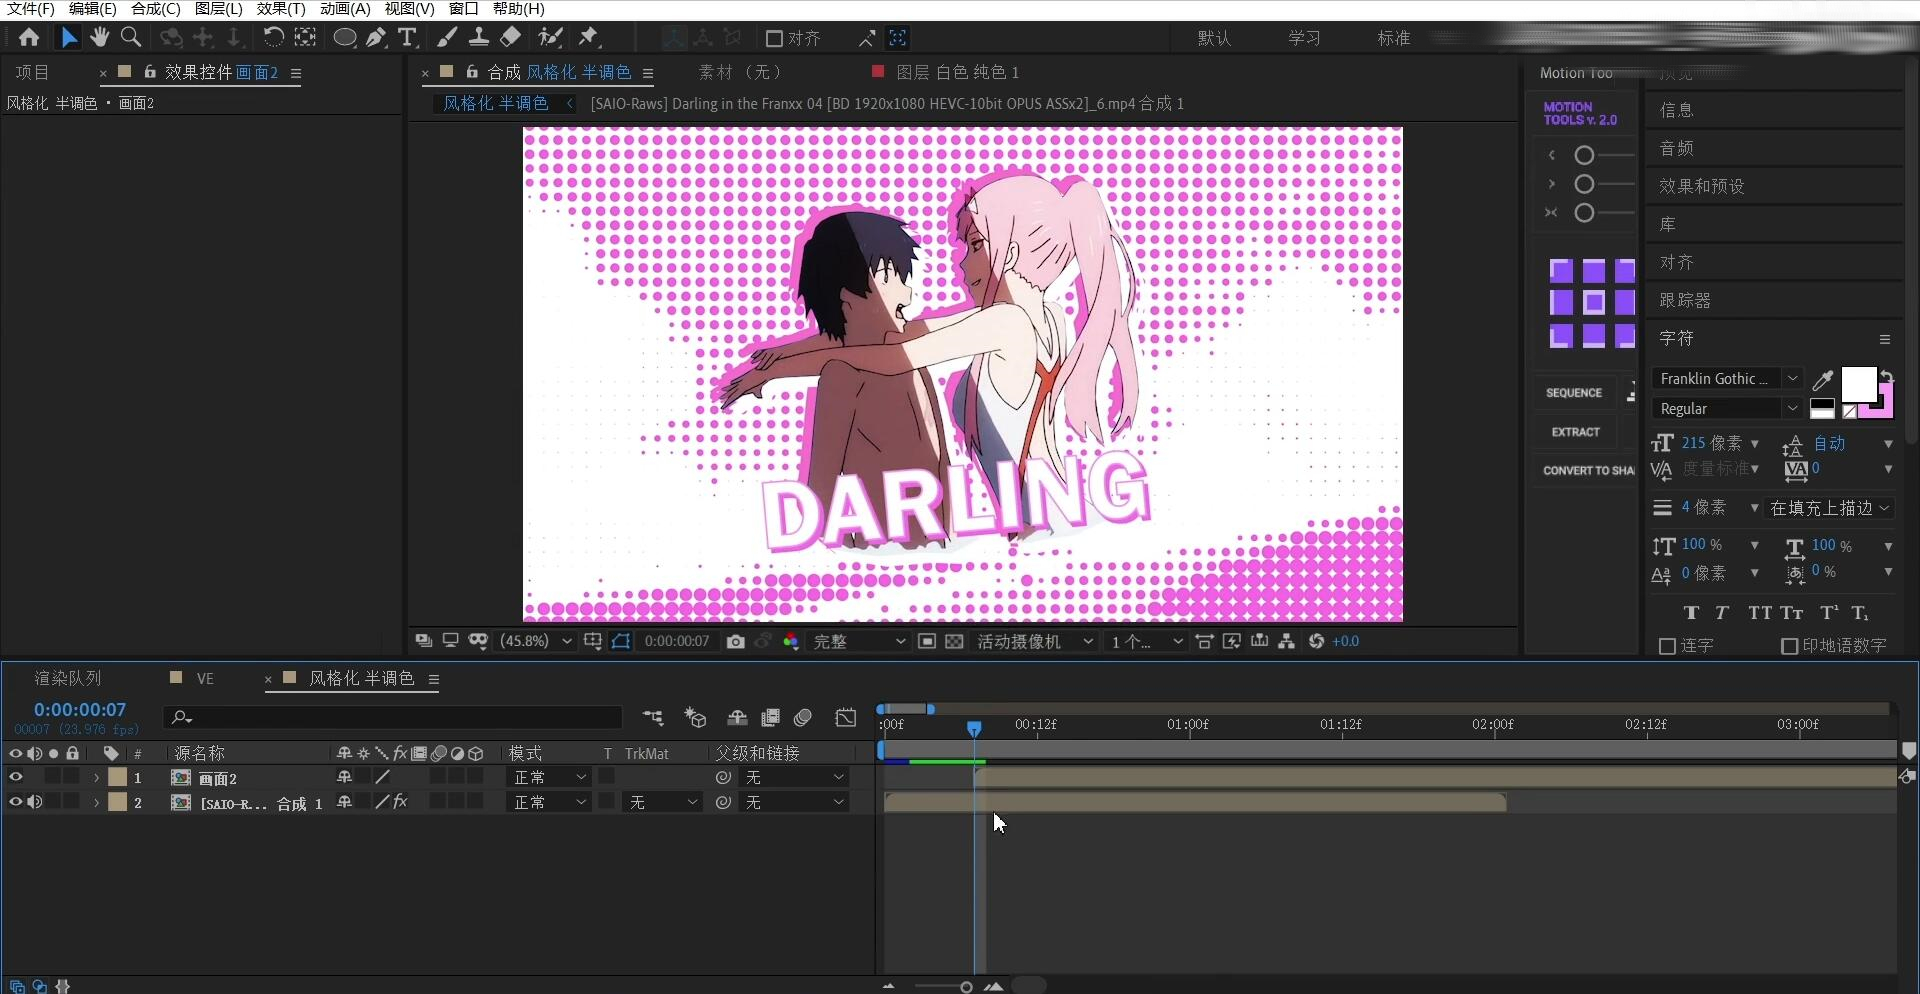The image size is (1920, 994).
Task: Open the composition mini-flowchart icon
Action: click(653, 718)
